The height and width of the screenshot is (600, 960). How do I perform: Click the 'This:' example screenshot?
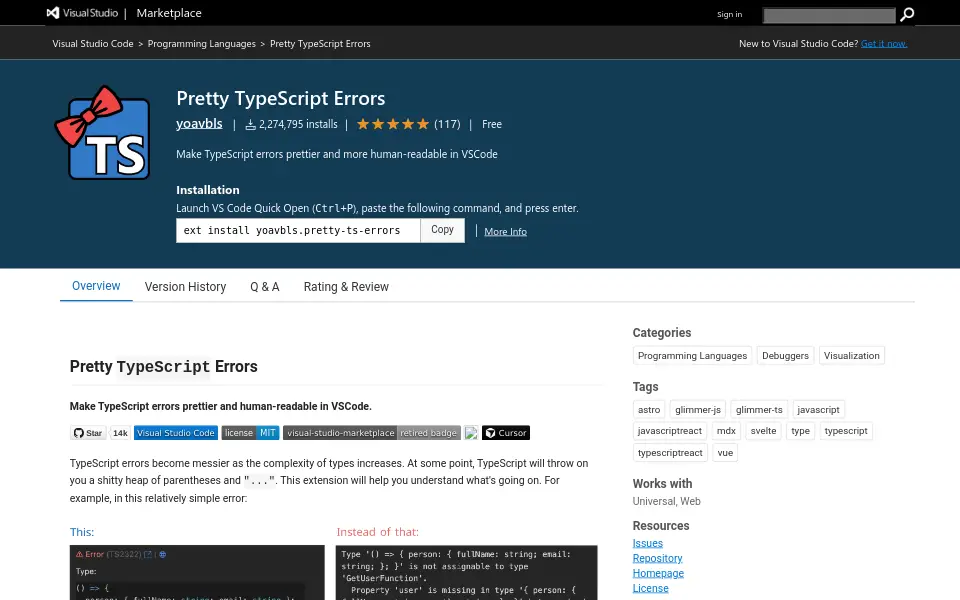click(197, 572)
